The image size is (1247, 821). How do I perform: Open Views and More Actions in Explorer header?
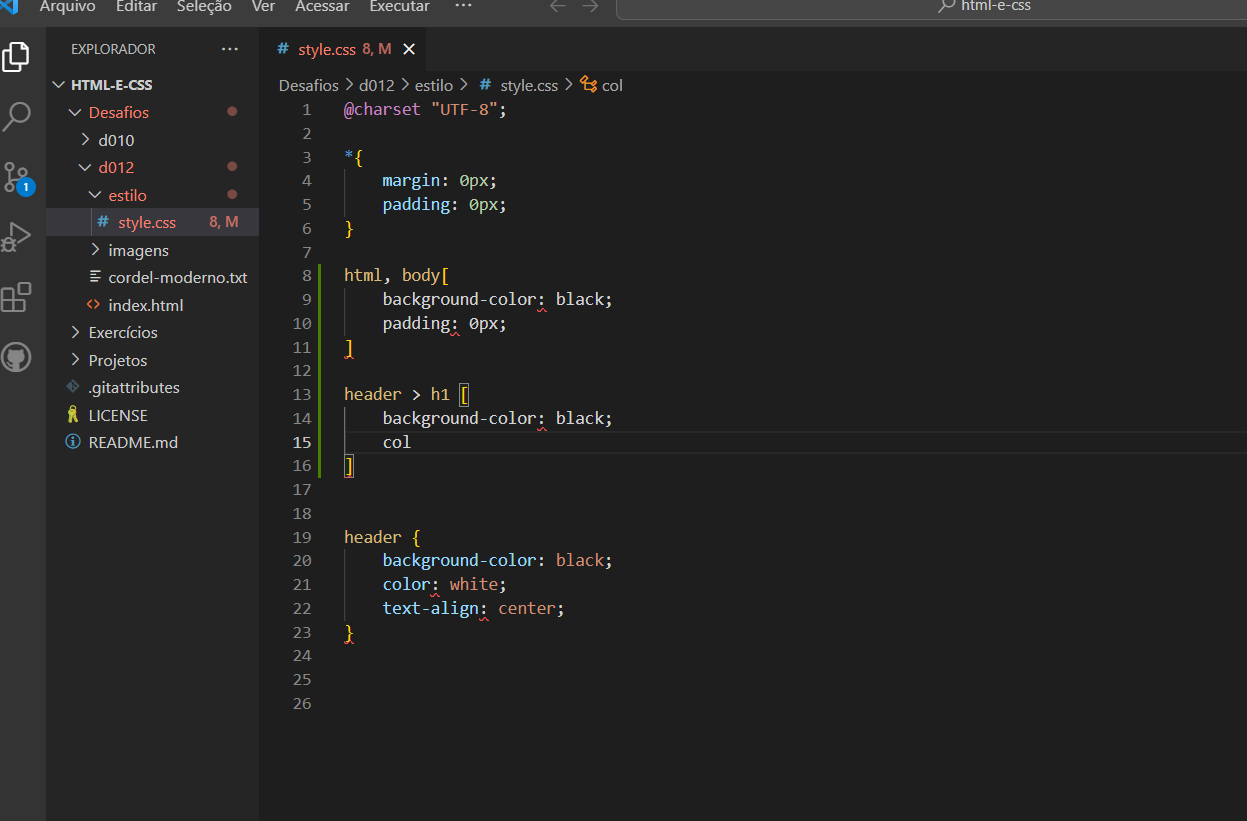coord(229,48)
